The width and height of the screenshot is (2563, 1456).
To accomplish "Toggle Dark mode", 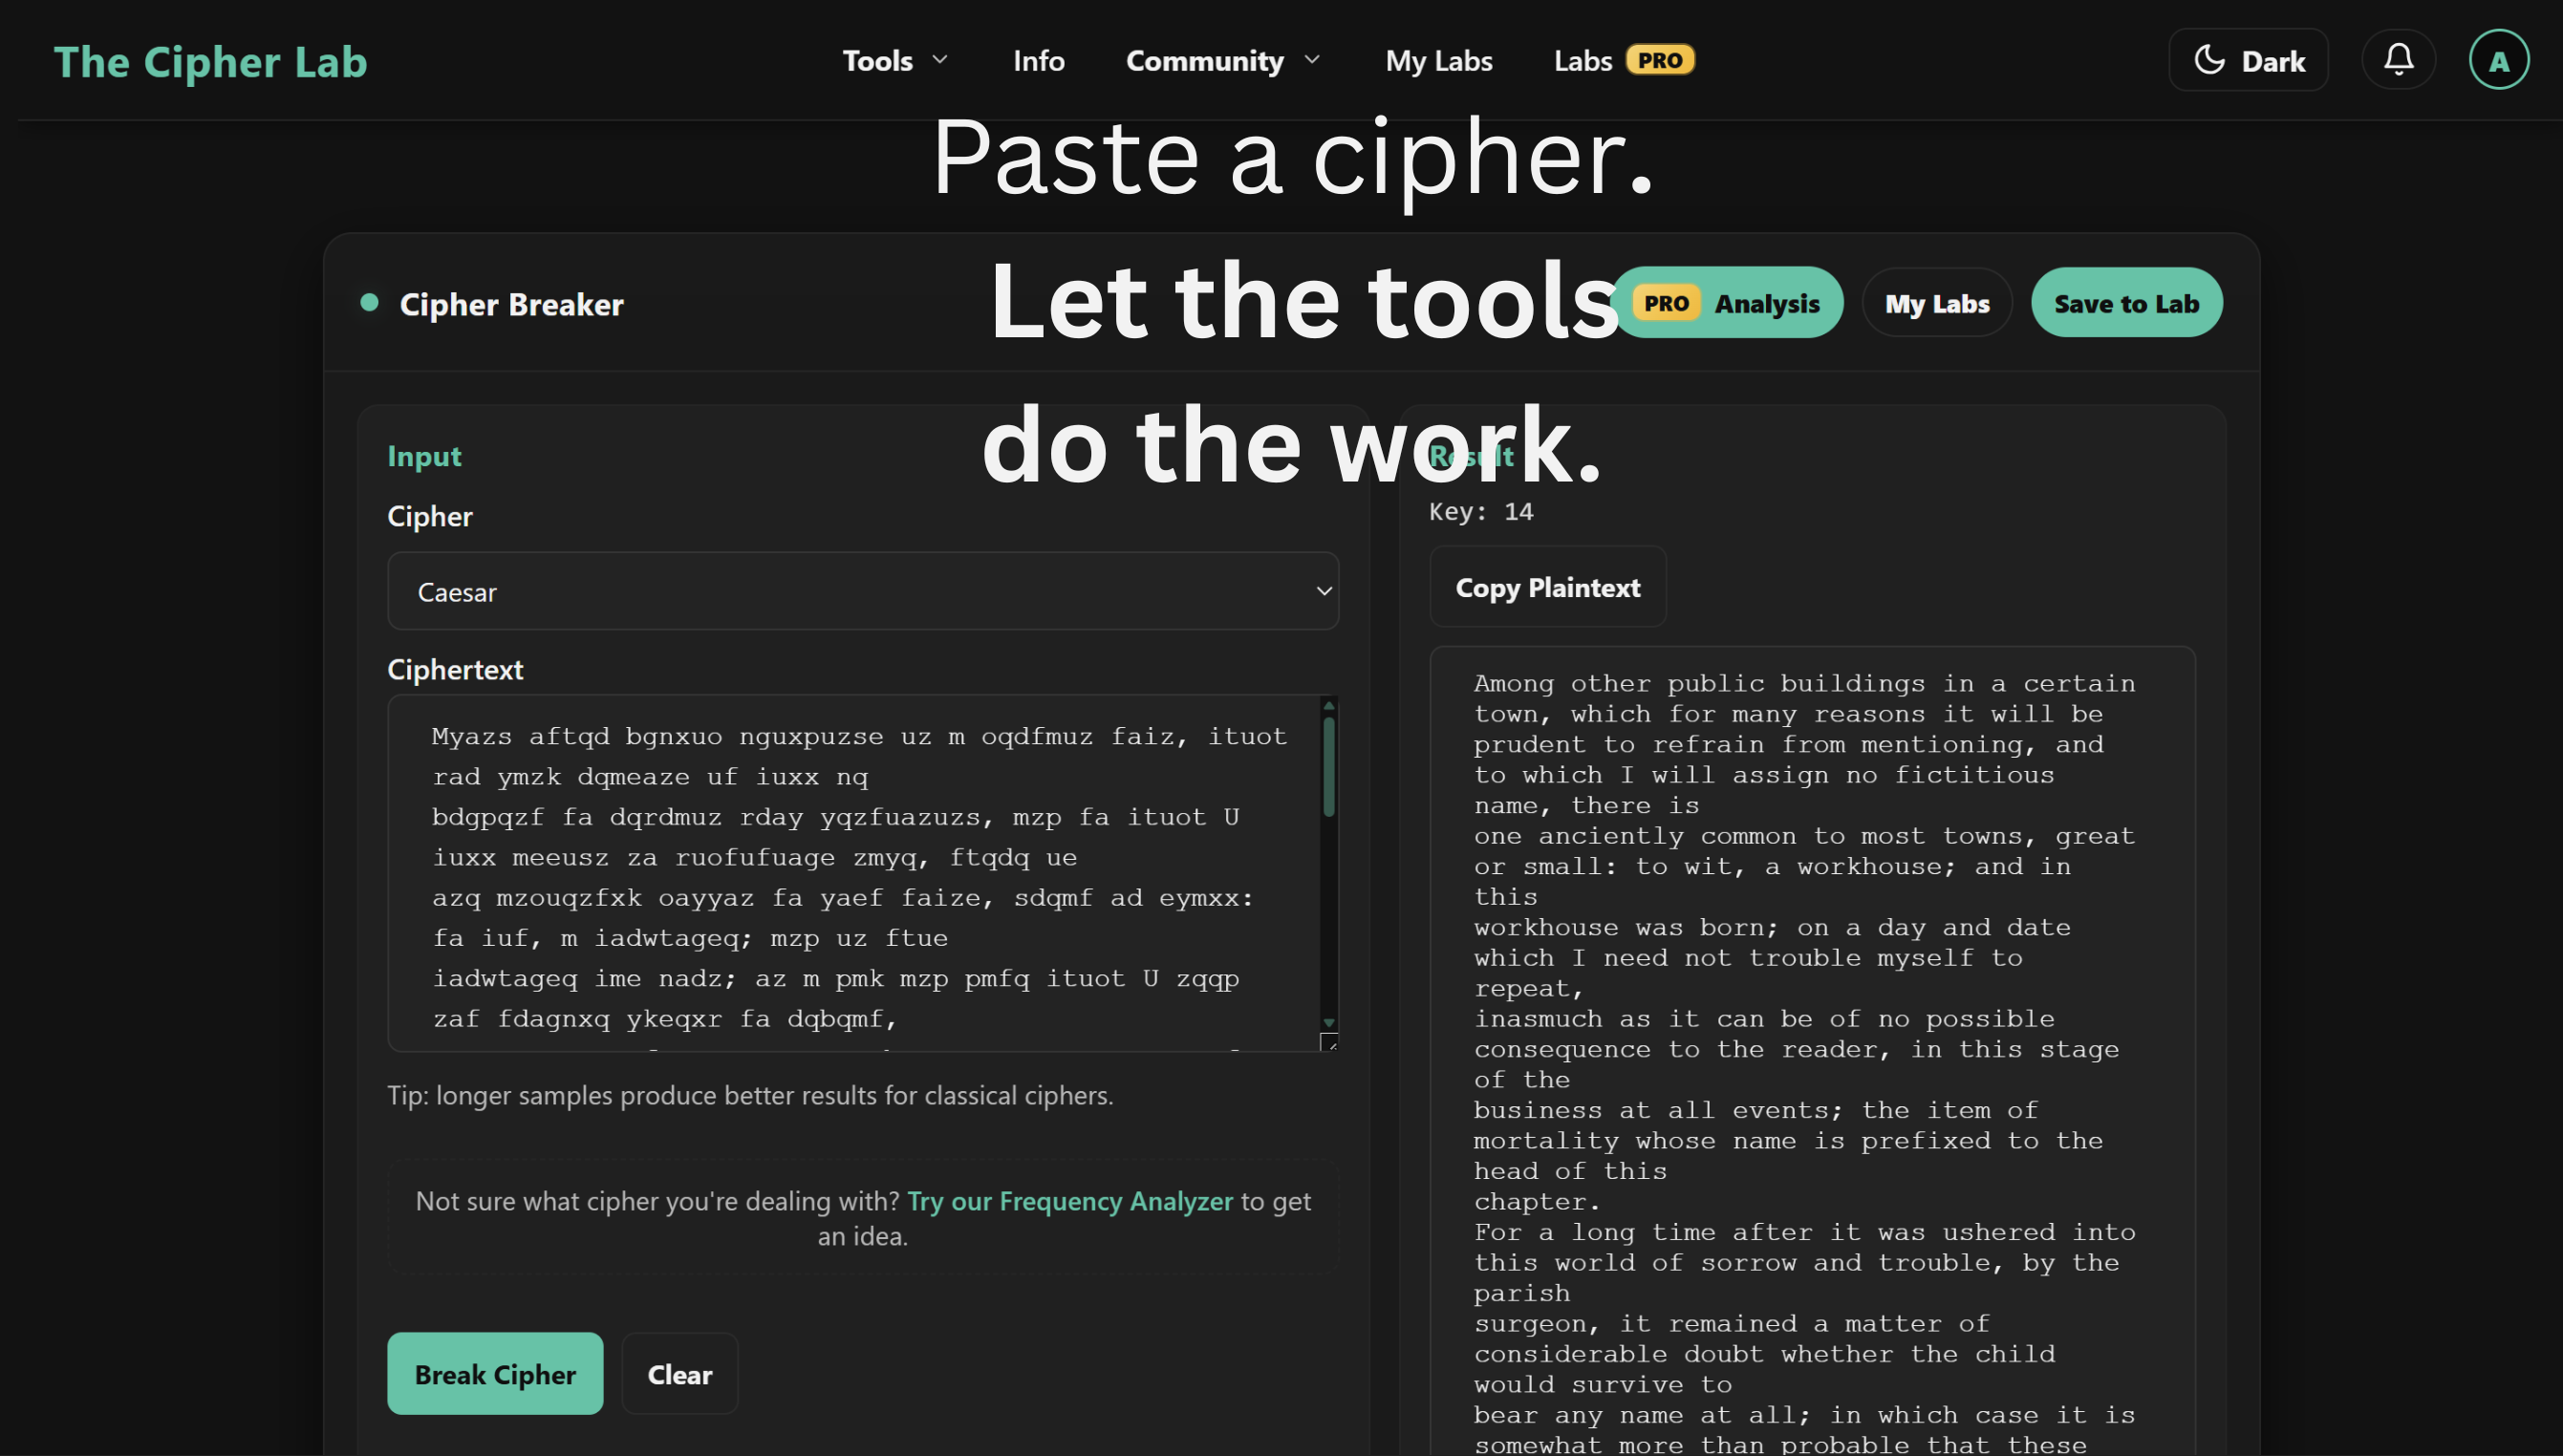I will [x=2247, y=59].
